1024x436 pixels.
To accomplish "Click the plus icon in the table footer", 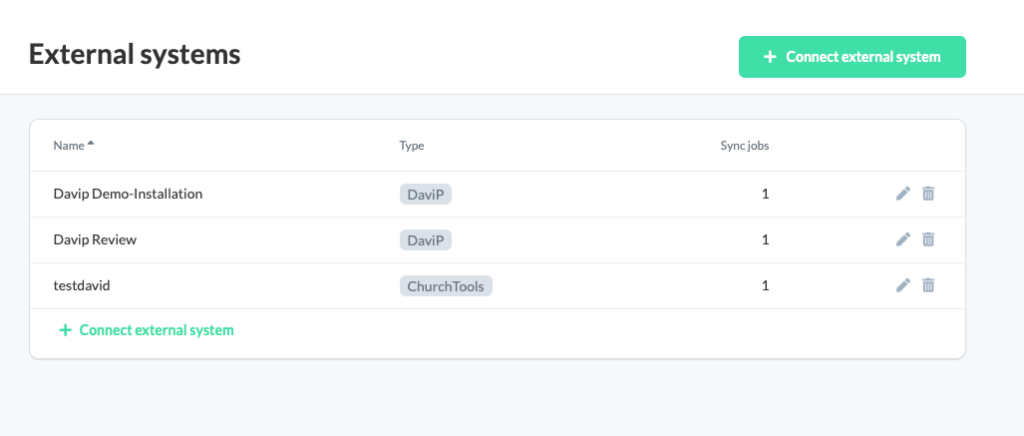I will click(x=65, y=330).
